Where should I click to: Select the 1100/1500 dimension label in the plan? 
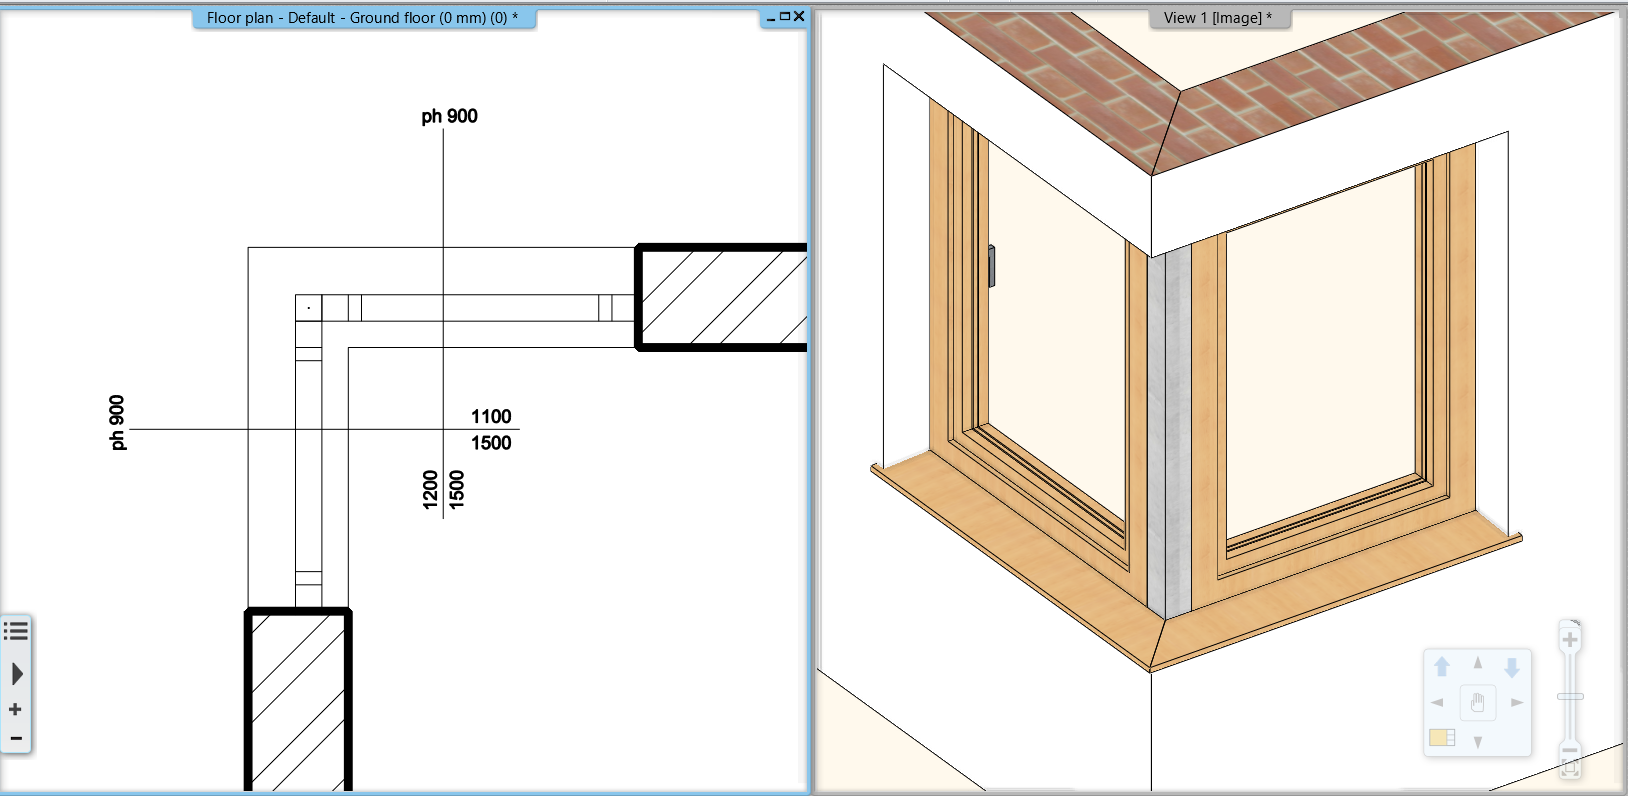[491, 430]
